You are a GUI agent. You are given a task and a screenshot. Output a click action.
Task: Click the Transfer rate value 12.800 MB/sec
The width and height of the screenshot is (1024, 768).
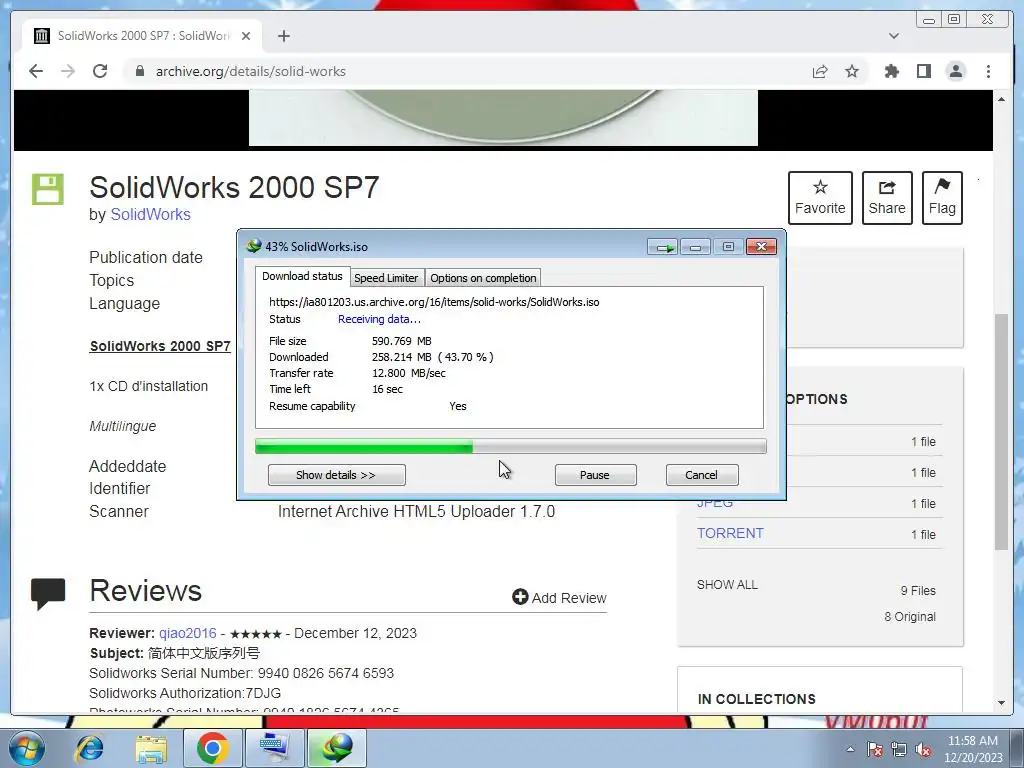pyautogui.click(x=409, y=373)
